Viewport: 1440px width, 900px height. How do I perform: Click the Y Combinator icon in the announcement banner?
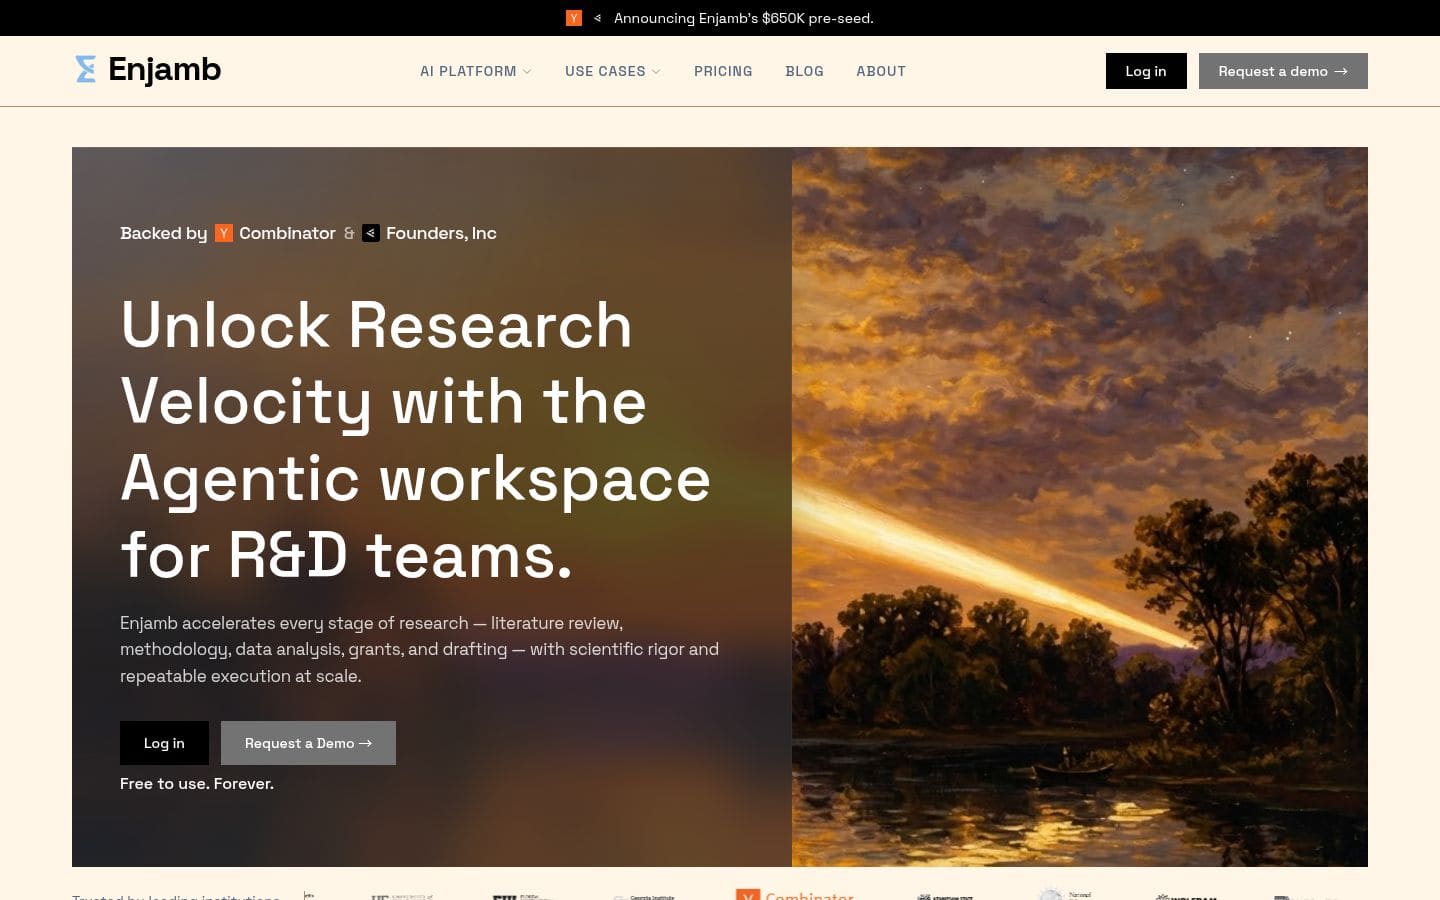[x=574, y=18]
